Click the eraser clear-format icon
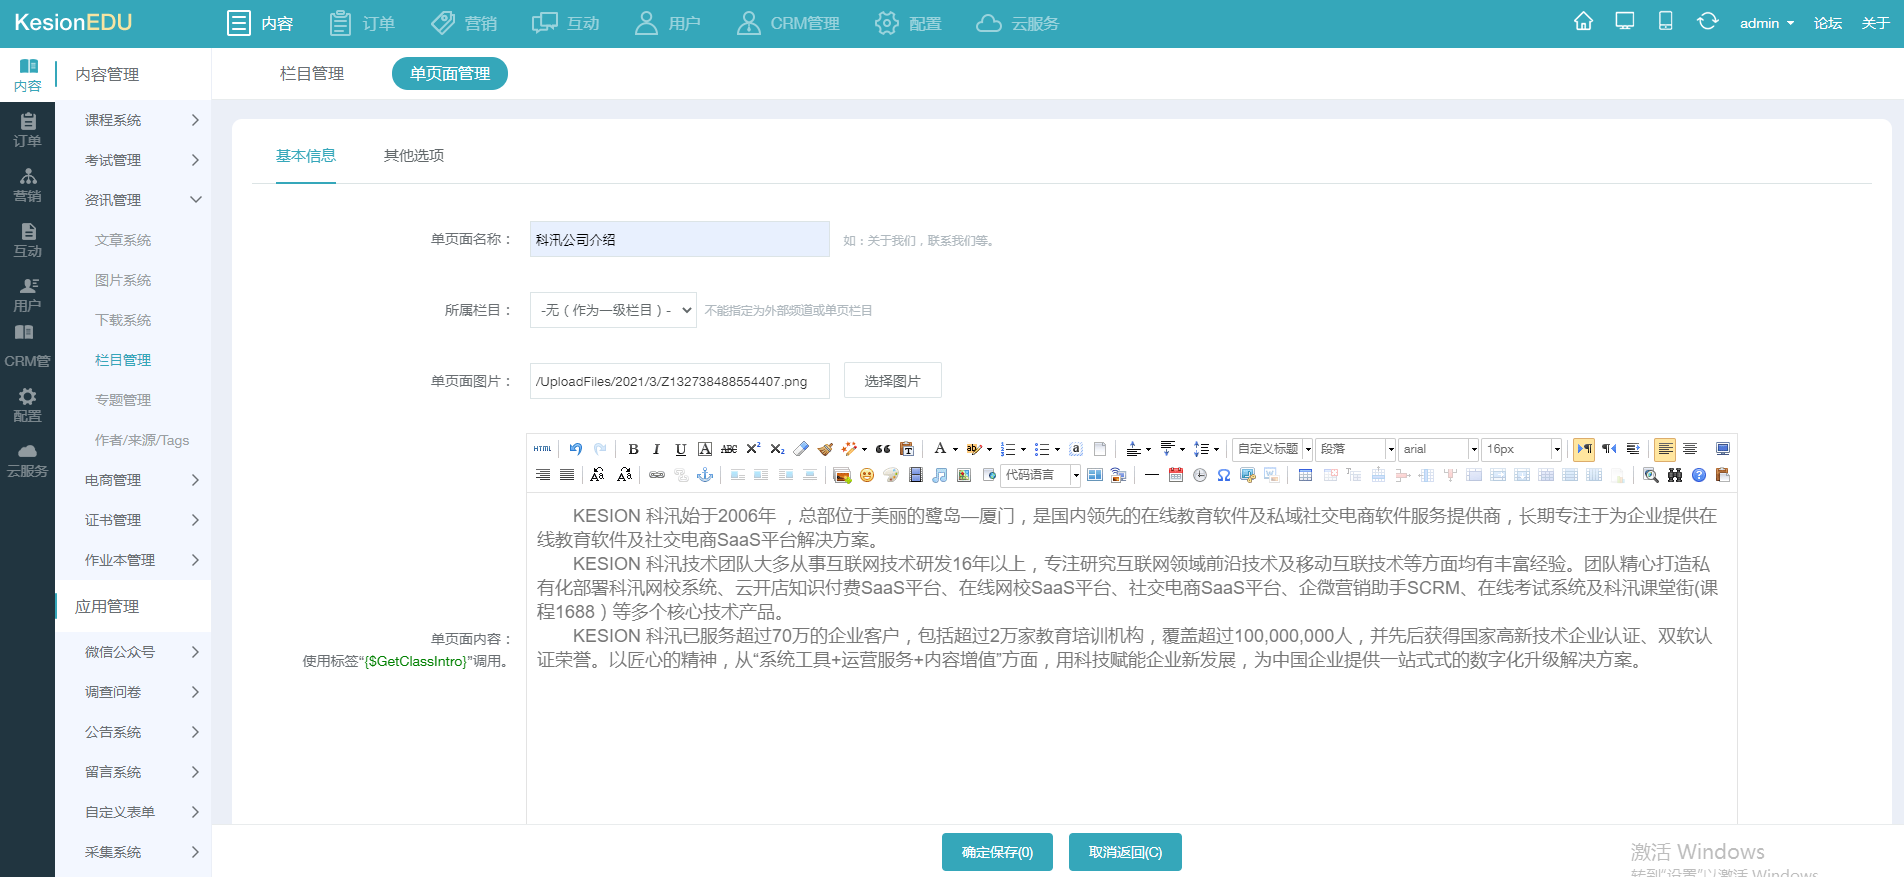The height and width of the screenshot is (877, 1904). 801,449
